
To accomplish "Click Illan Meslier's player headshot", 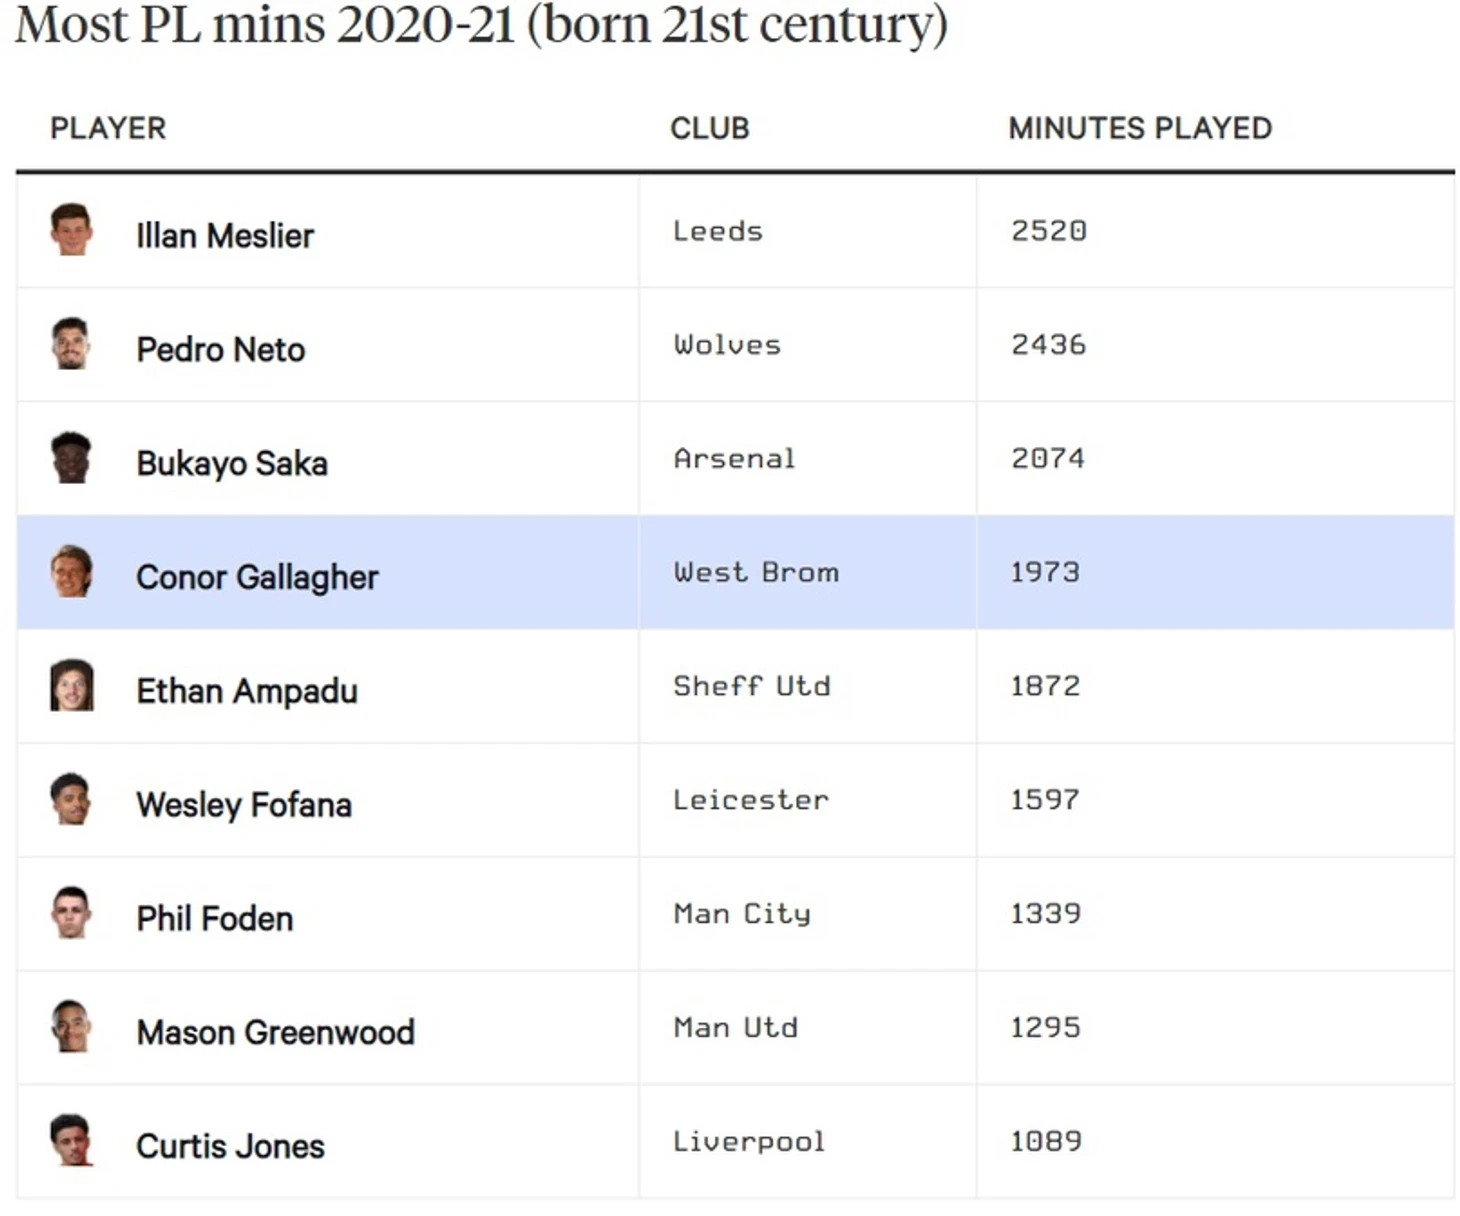I will click(x=71, y=230).
